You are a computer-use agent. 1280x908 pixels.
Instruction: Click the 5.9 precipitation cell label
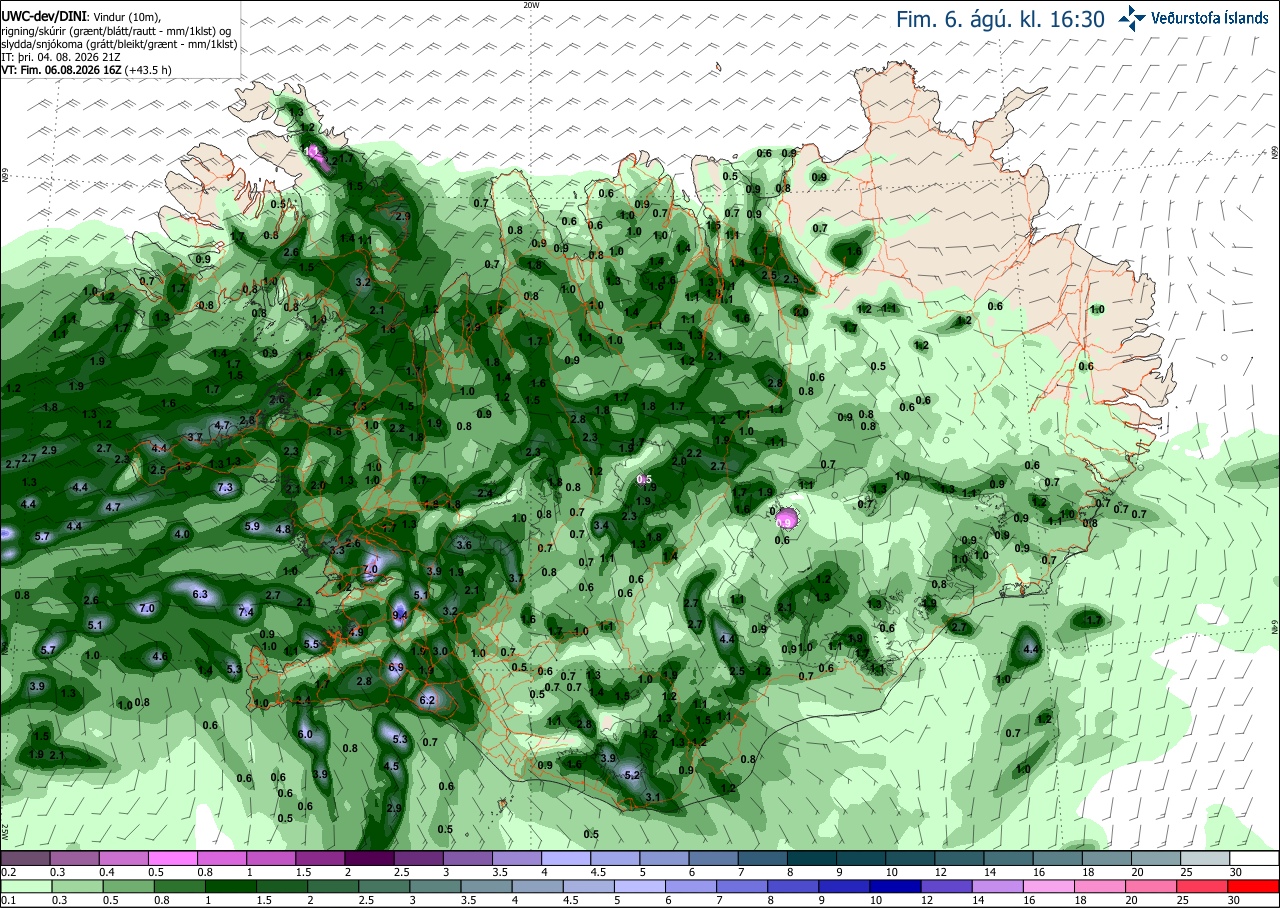[252, 526]
